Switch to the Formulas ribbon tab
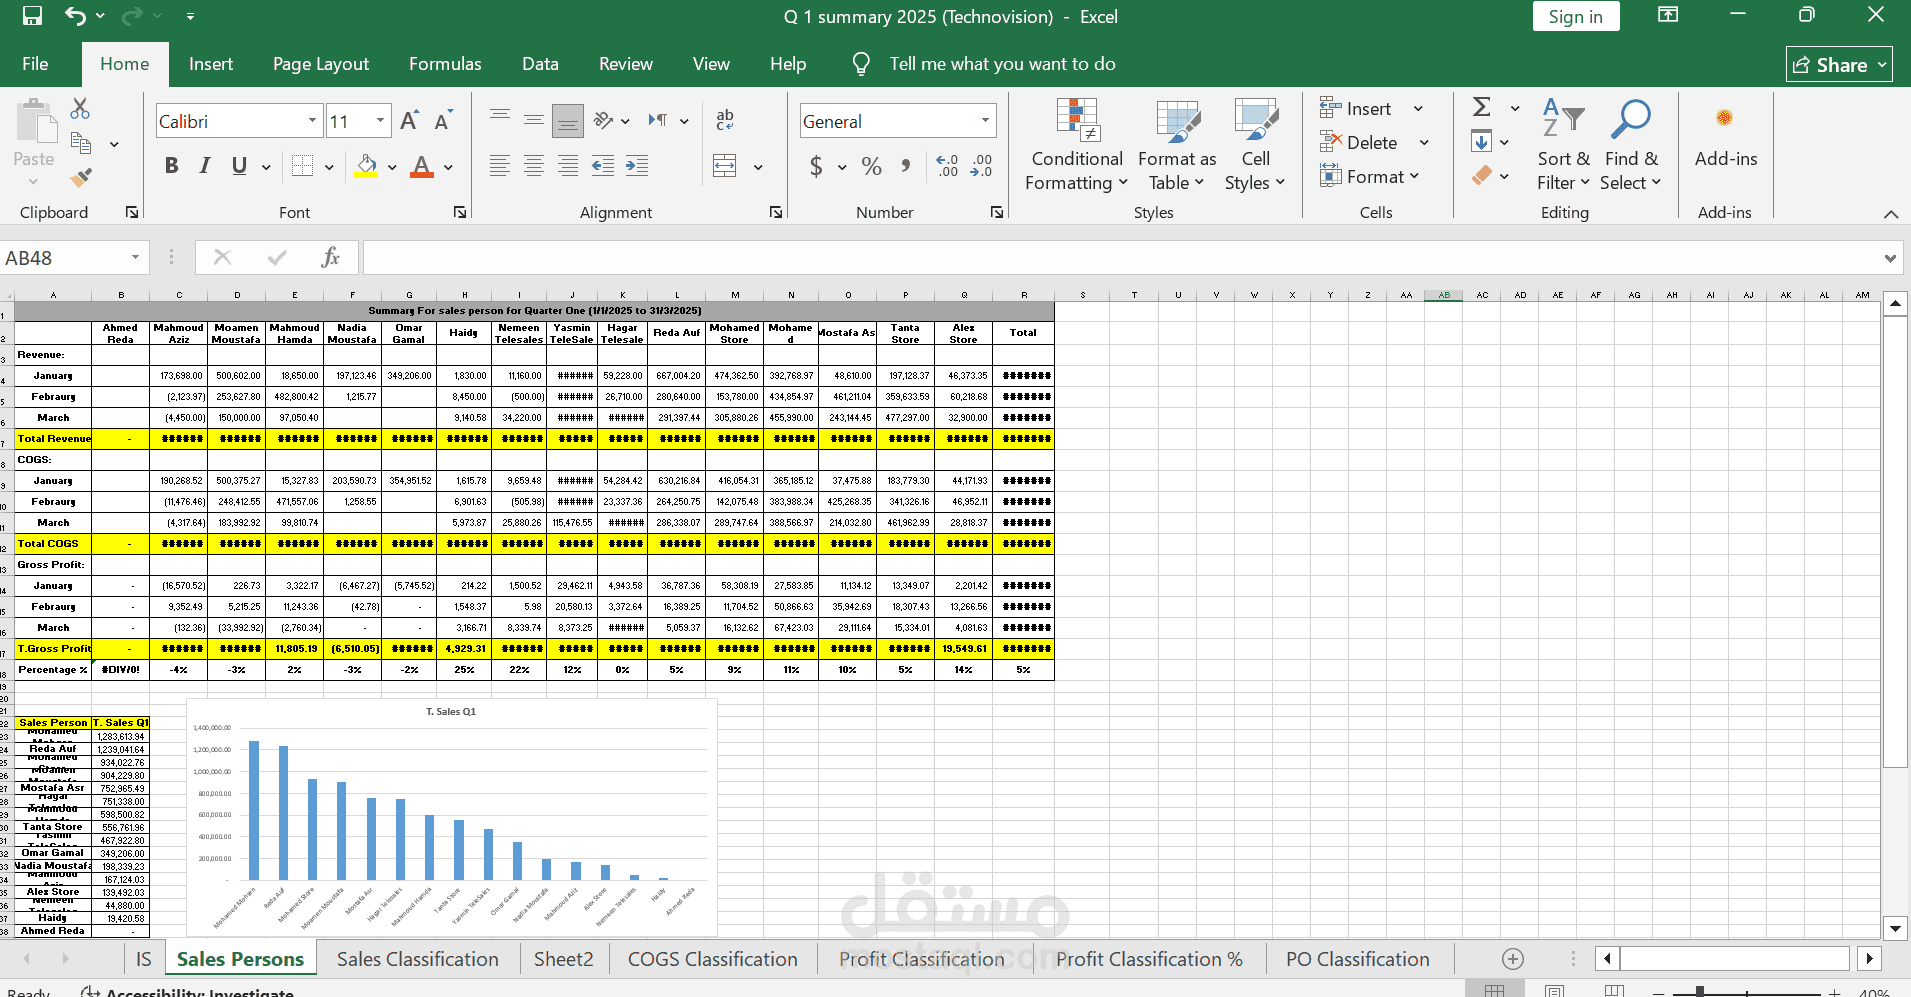The image size is (1911, 997). [444, 63]
